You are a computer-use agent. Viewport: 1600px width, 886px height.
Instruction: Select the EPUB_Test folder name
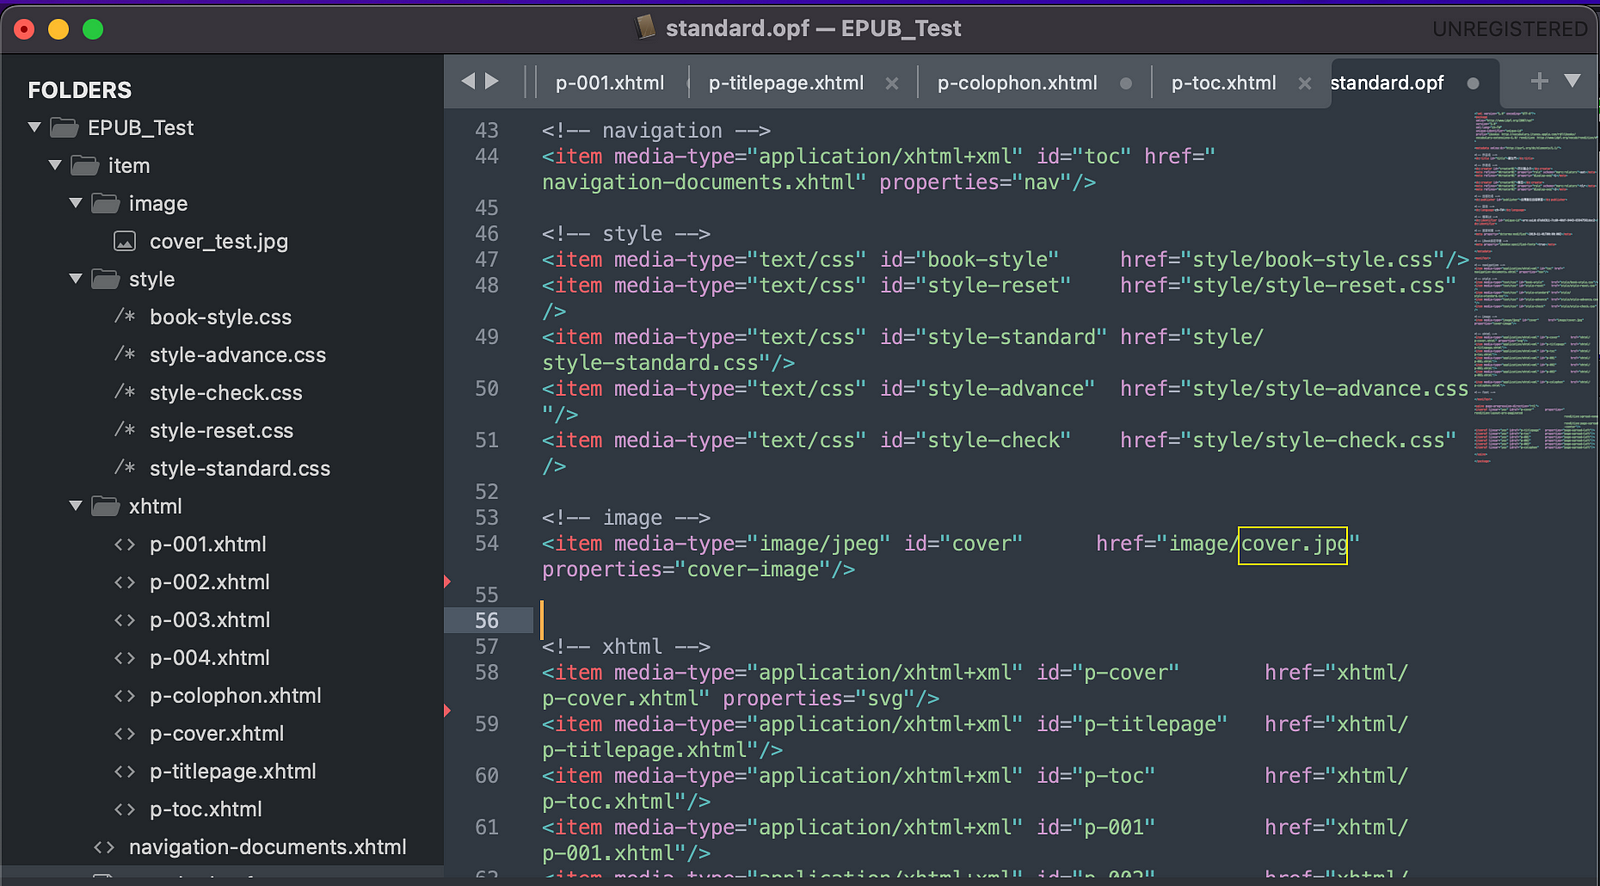[141, 128]
